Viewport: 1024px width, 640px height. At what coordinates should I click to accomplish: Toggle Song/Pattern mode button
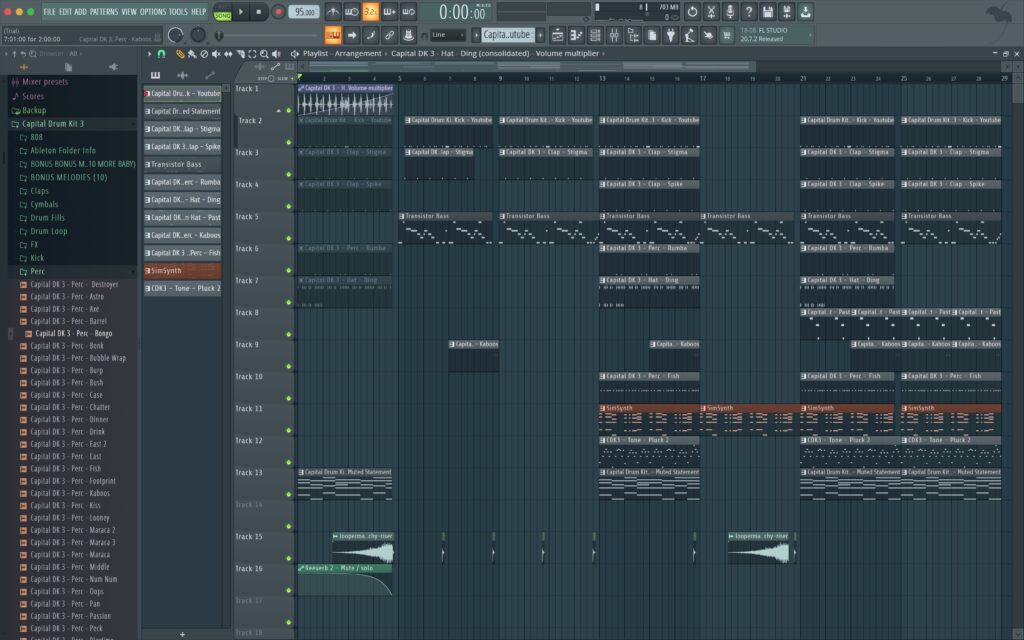tap(223, 12)
